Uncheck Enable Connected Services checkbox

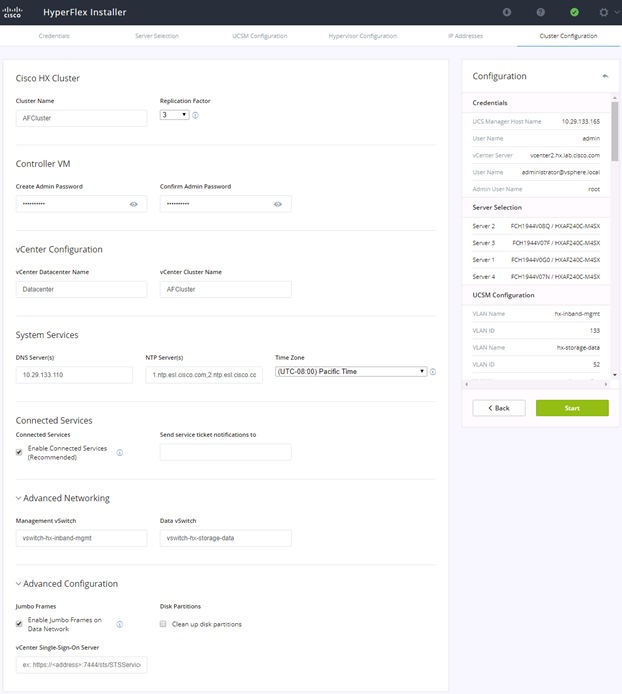[19, 452]
